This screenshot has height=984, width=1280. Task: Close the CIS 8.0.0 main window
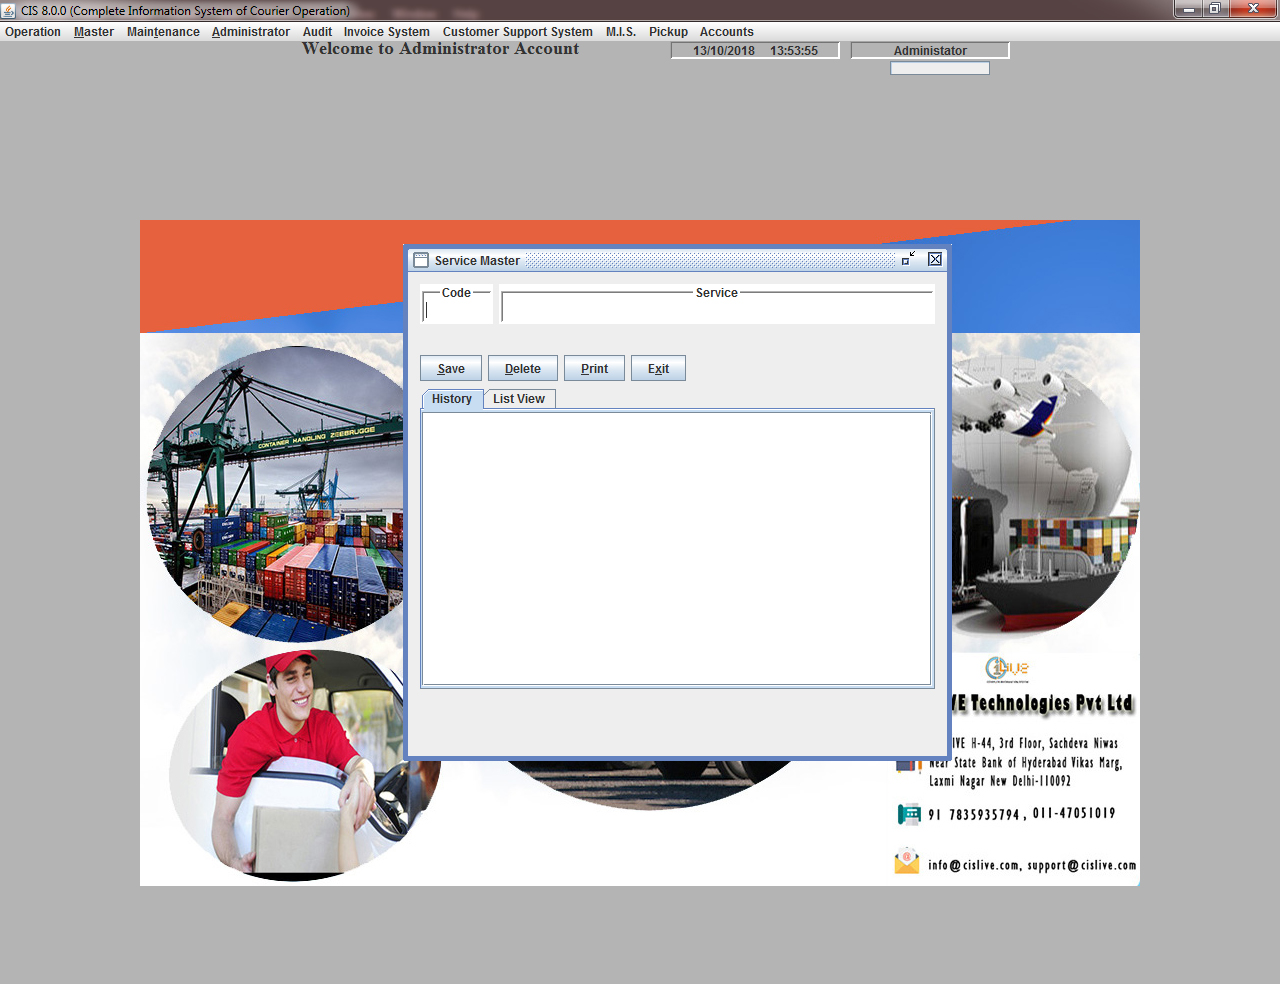point(1253,9)
